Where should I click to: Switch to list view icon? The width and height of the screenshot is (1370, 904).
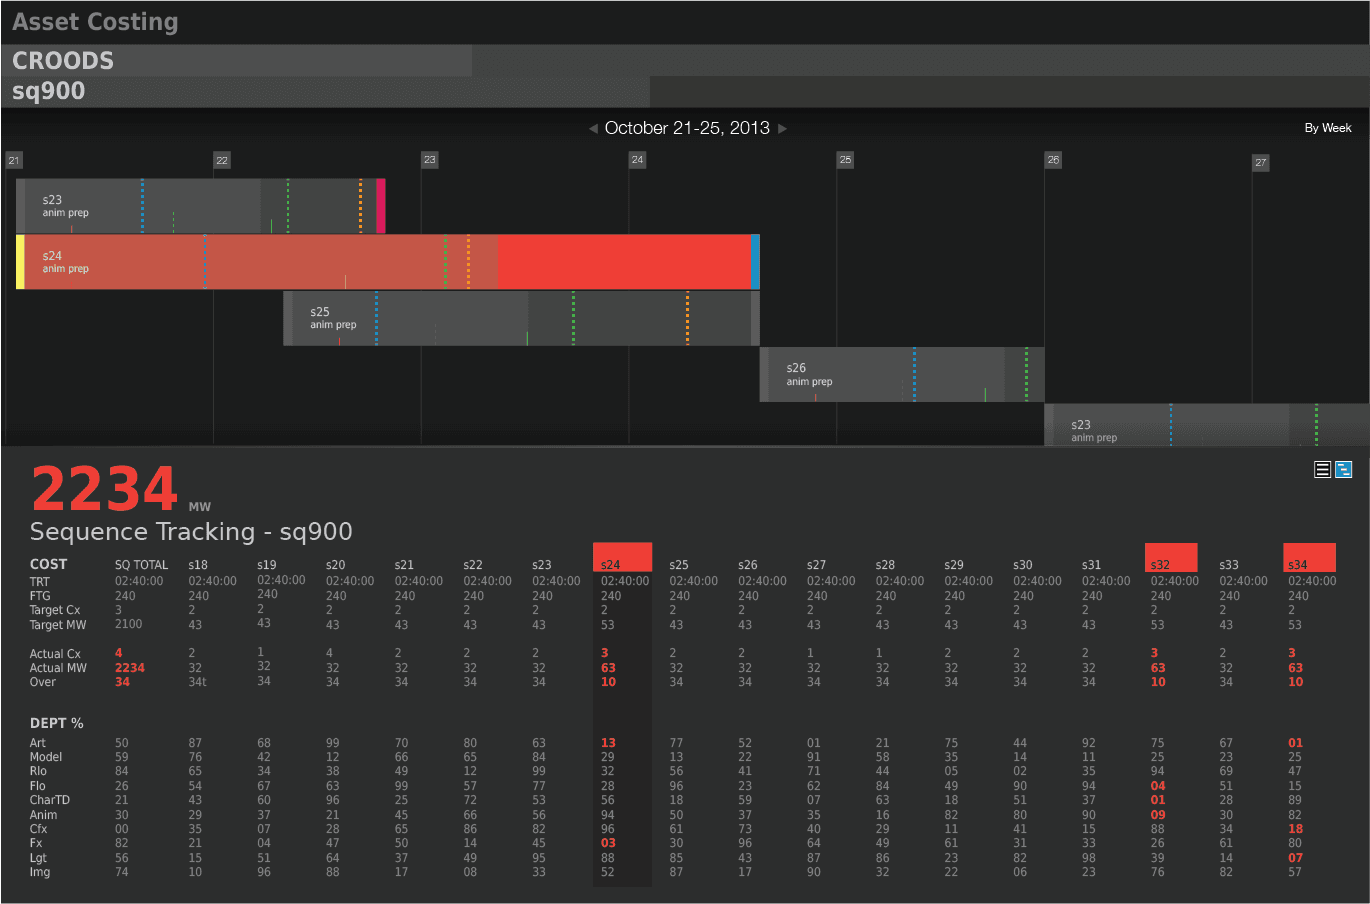tap(1322, 469)
